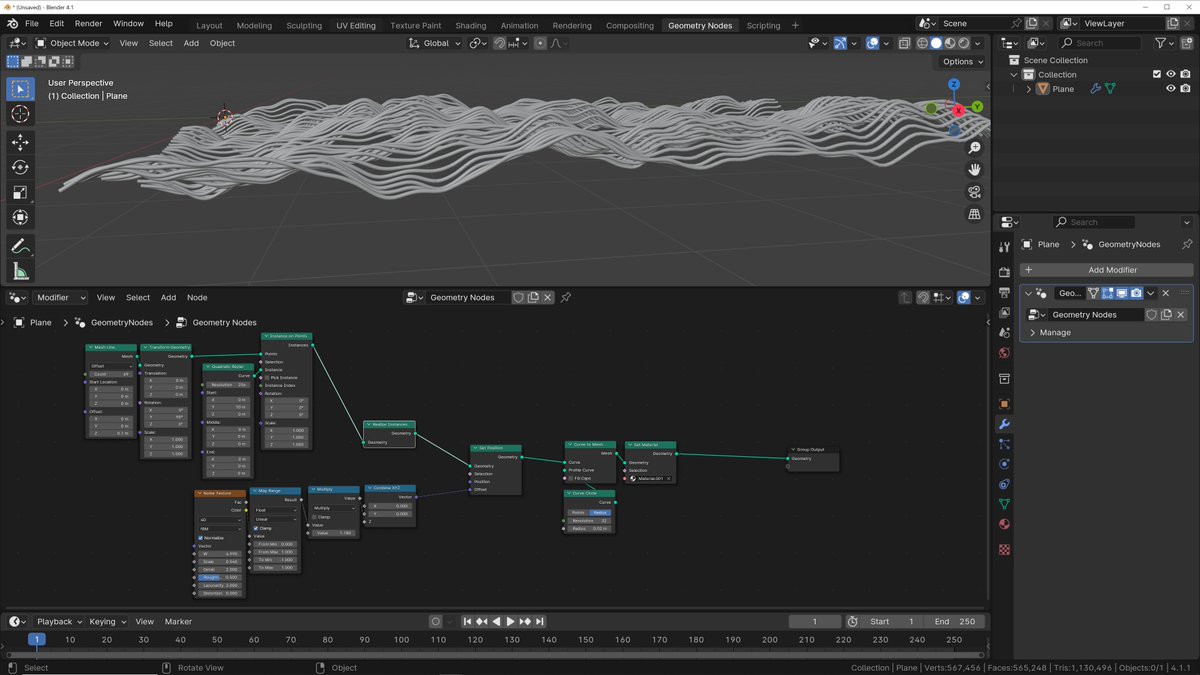Adjust Radius slider in Curve Circle node
Viewport: 1200px width, 675px height.
pos(588,528)
